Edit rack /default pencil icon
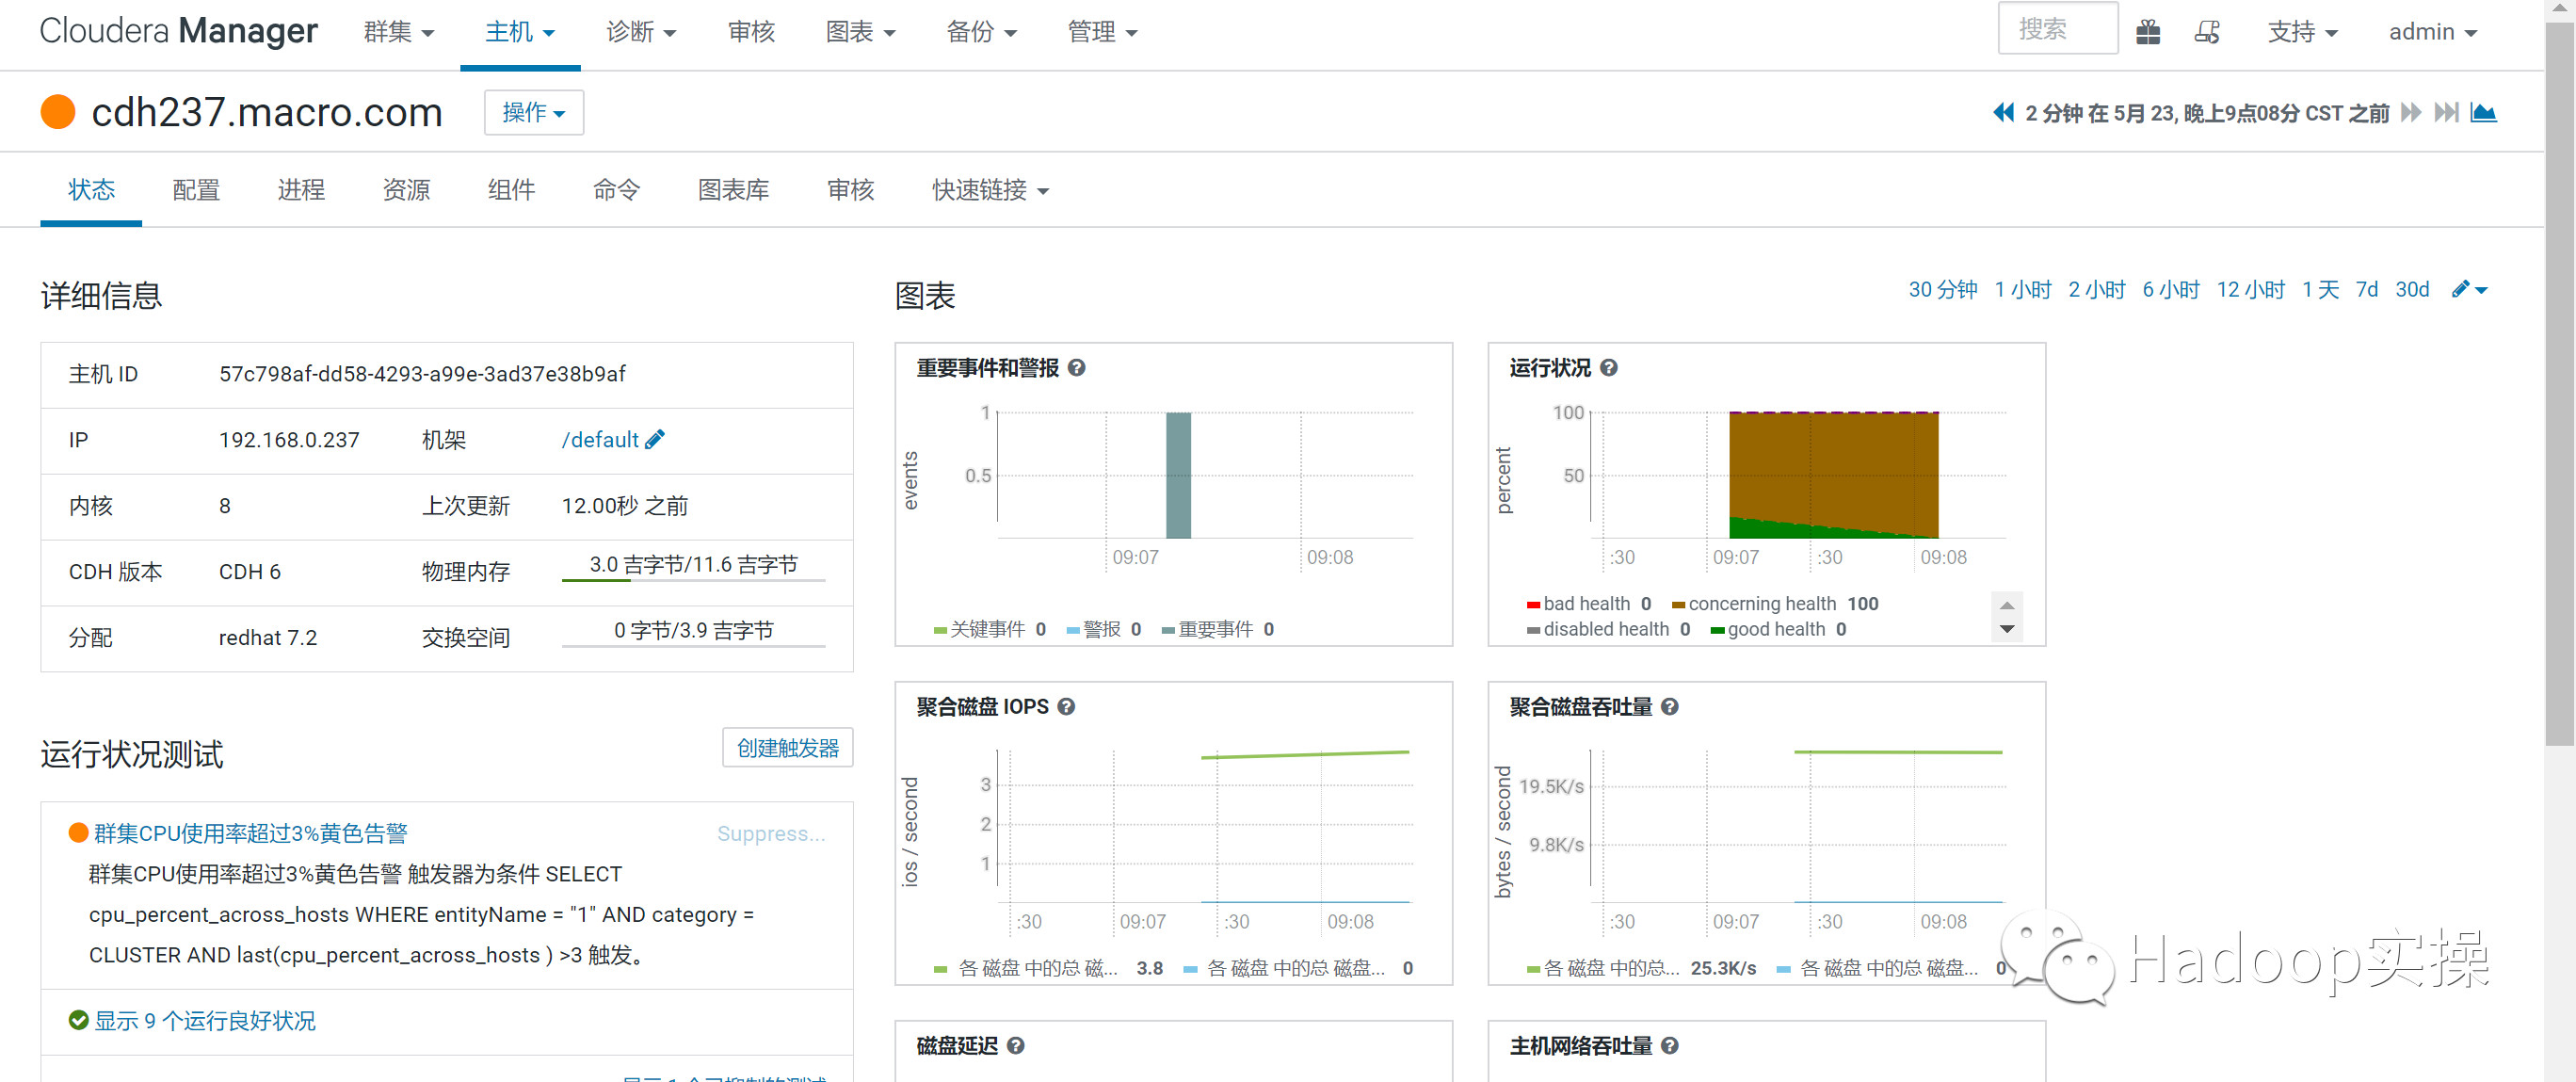 (655, 439)
